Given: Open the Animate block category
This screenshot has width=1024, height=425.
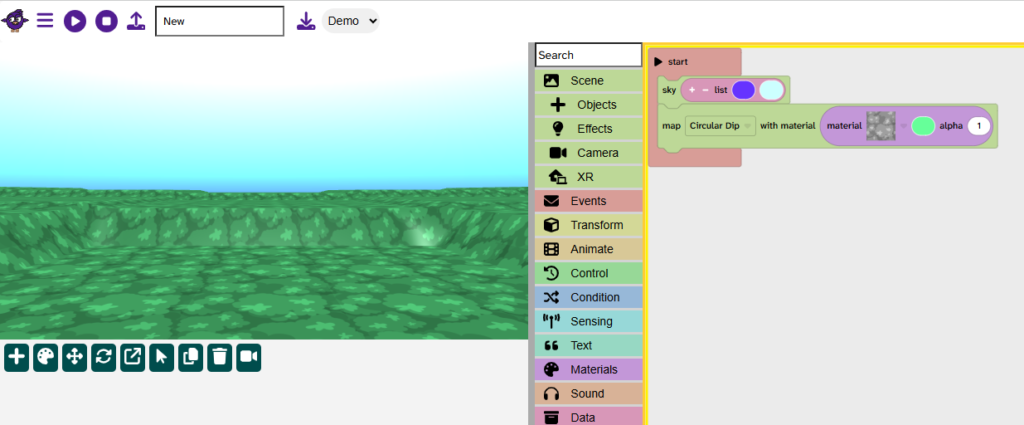Looking at the screenshot, I should pos(588,249).
